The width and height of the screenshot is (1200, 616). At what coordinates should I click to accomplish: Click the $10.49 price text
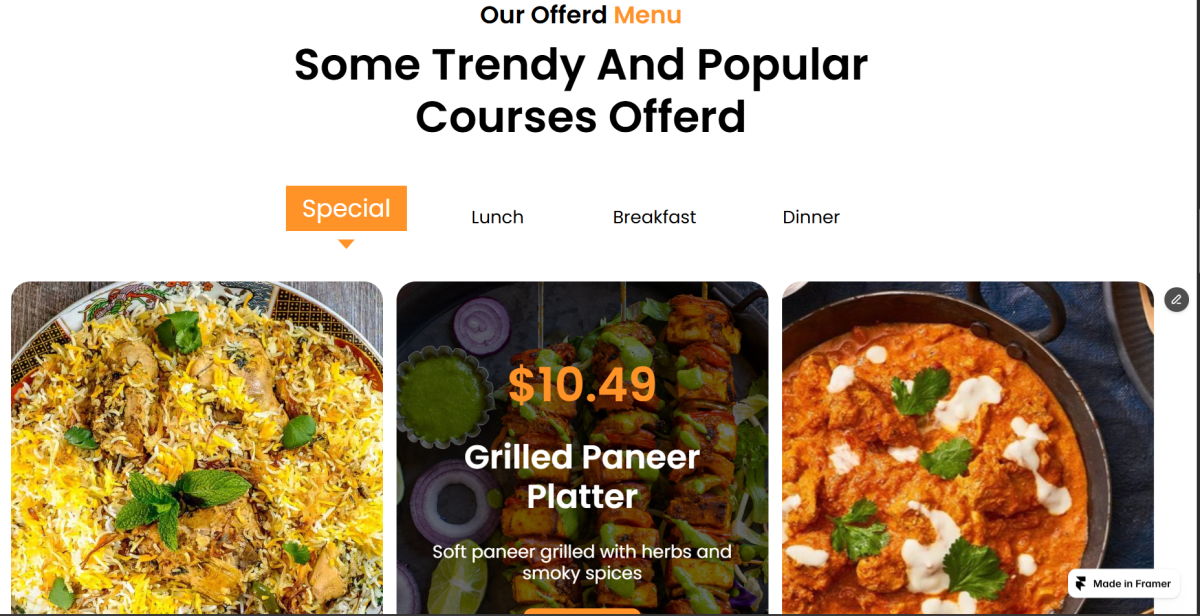[582, 384]
